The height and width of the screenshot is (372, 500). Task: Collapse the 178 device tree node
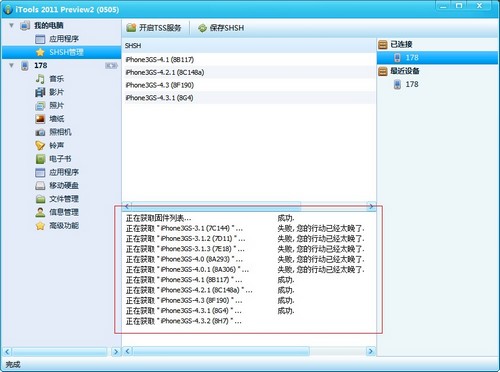click(11, 65)
